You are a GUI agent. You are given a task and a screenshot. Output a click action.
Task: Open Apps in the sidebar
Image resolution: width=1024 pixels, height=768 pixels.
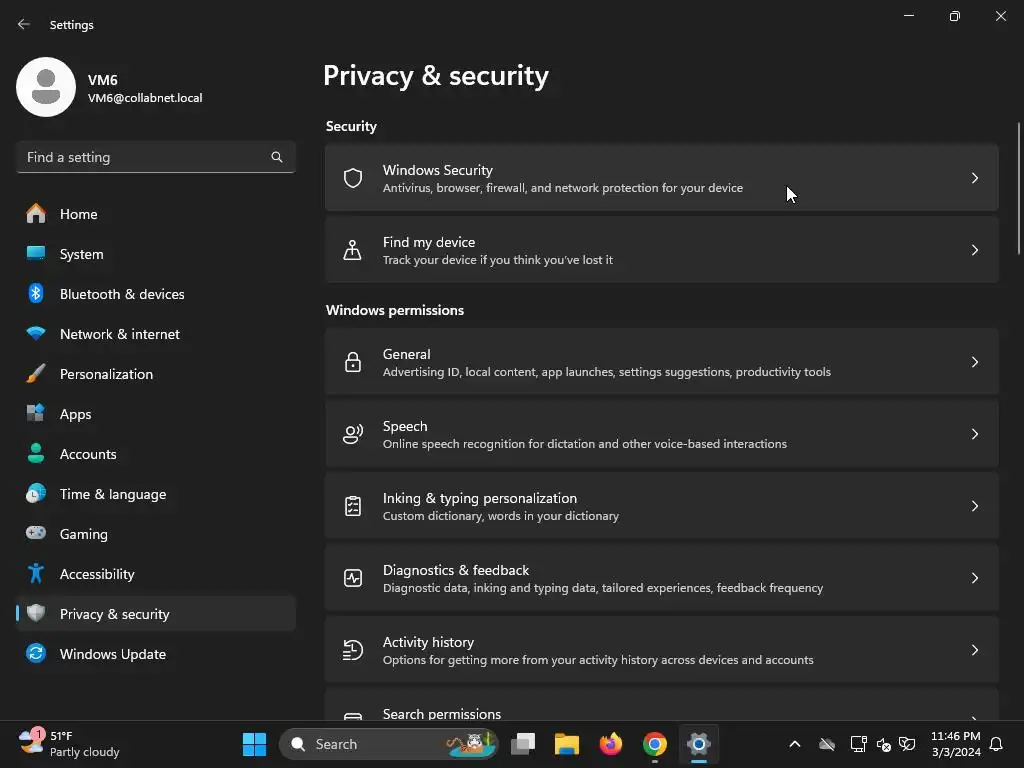click(x=155, y=413)
